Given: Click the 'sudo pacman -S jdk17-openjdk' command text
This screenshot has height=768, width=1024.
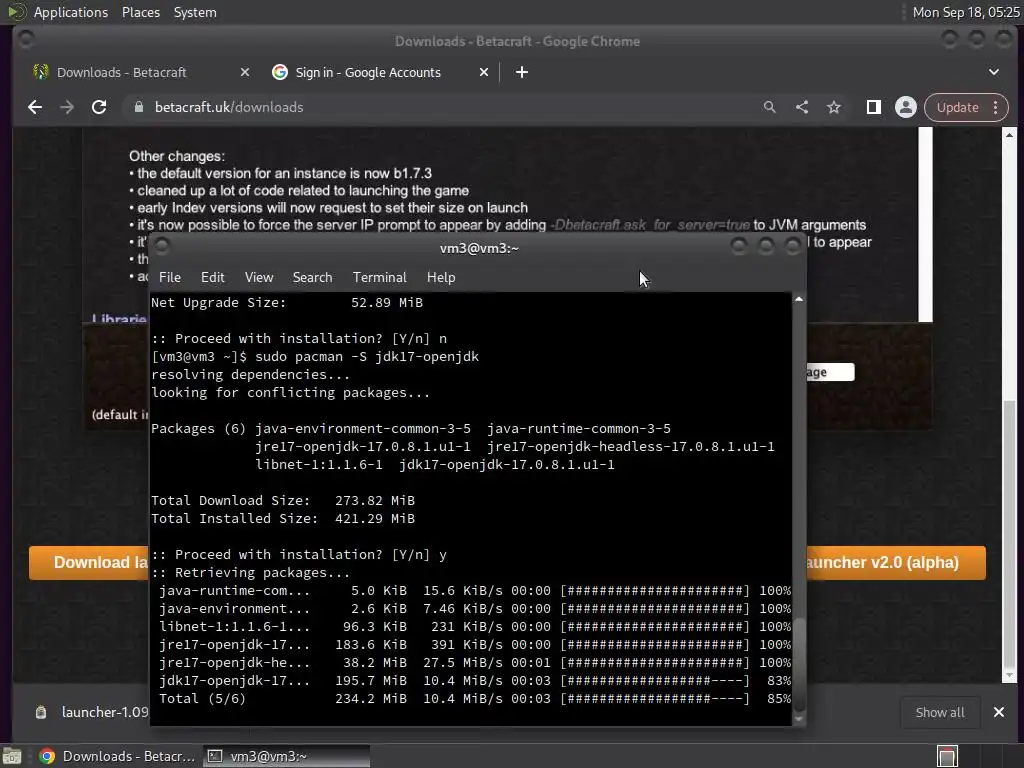Looking at the screenshot, I should coord(367,357).
